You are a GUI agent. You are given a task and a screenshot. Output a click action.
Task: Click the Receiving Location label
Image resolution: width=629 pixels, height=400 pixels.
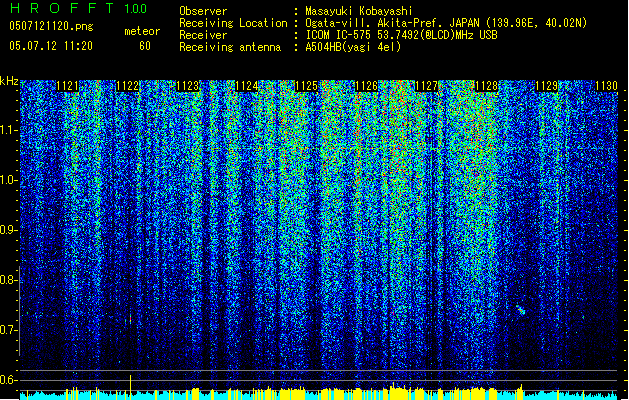click(x=233, y=23)
